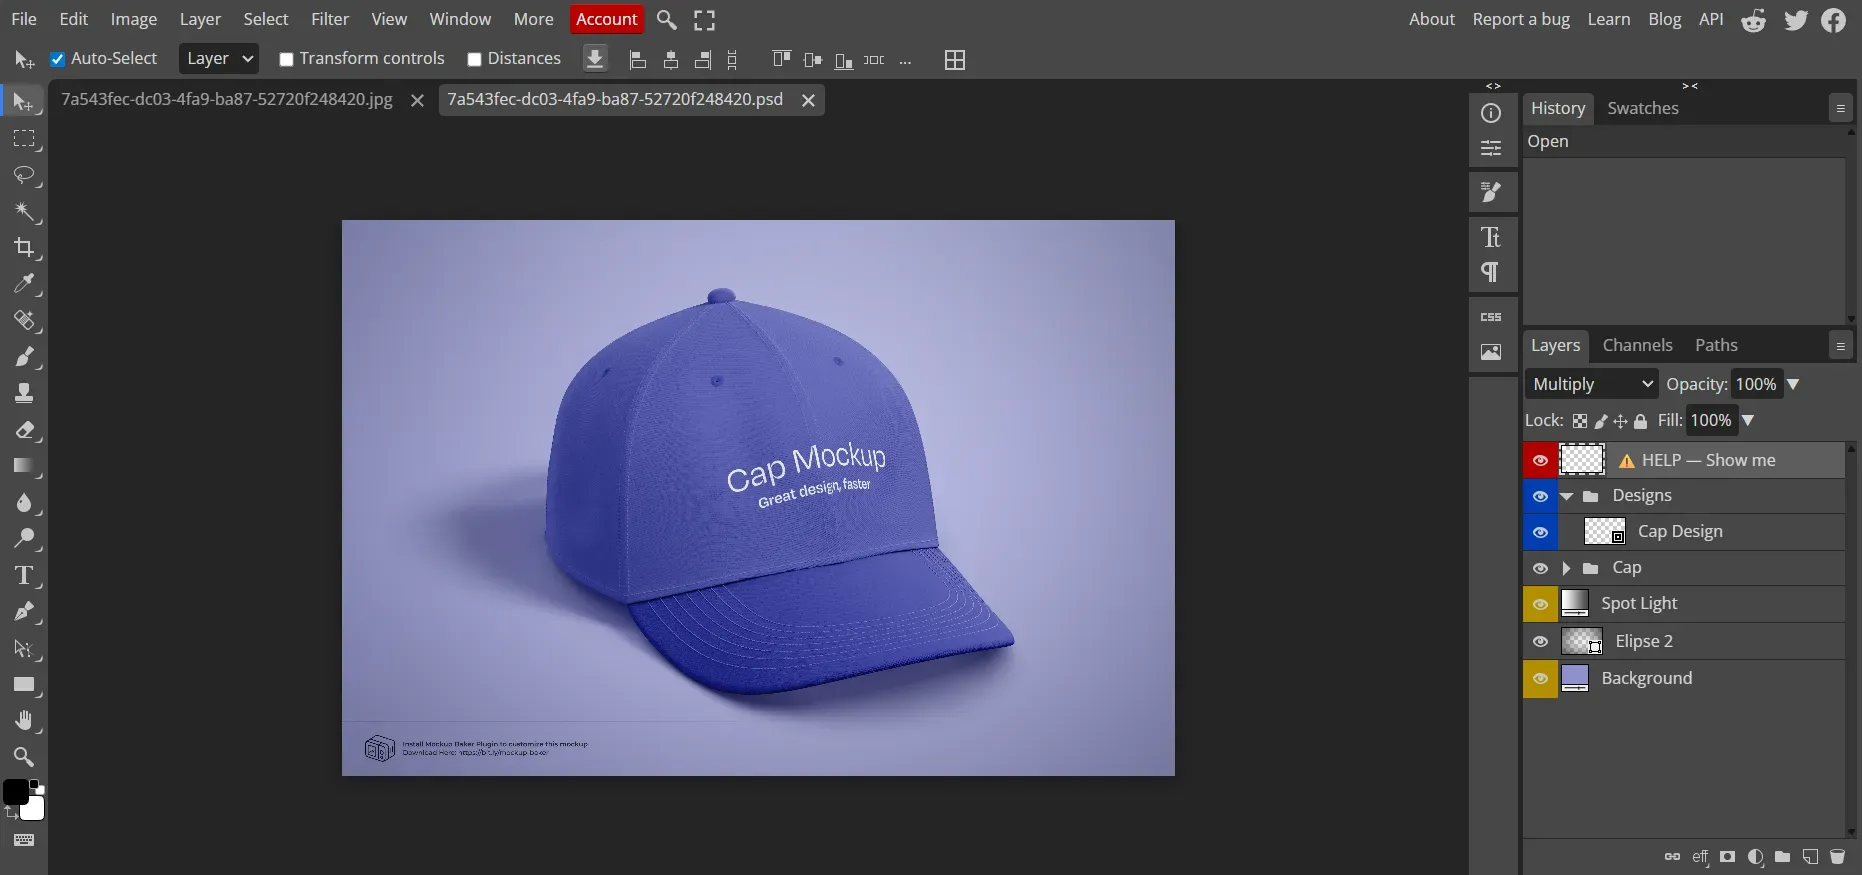Hide the Spot Light layer

pos(1540,604)
